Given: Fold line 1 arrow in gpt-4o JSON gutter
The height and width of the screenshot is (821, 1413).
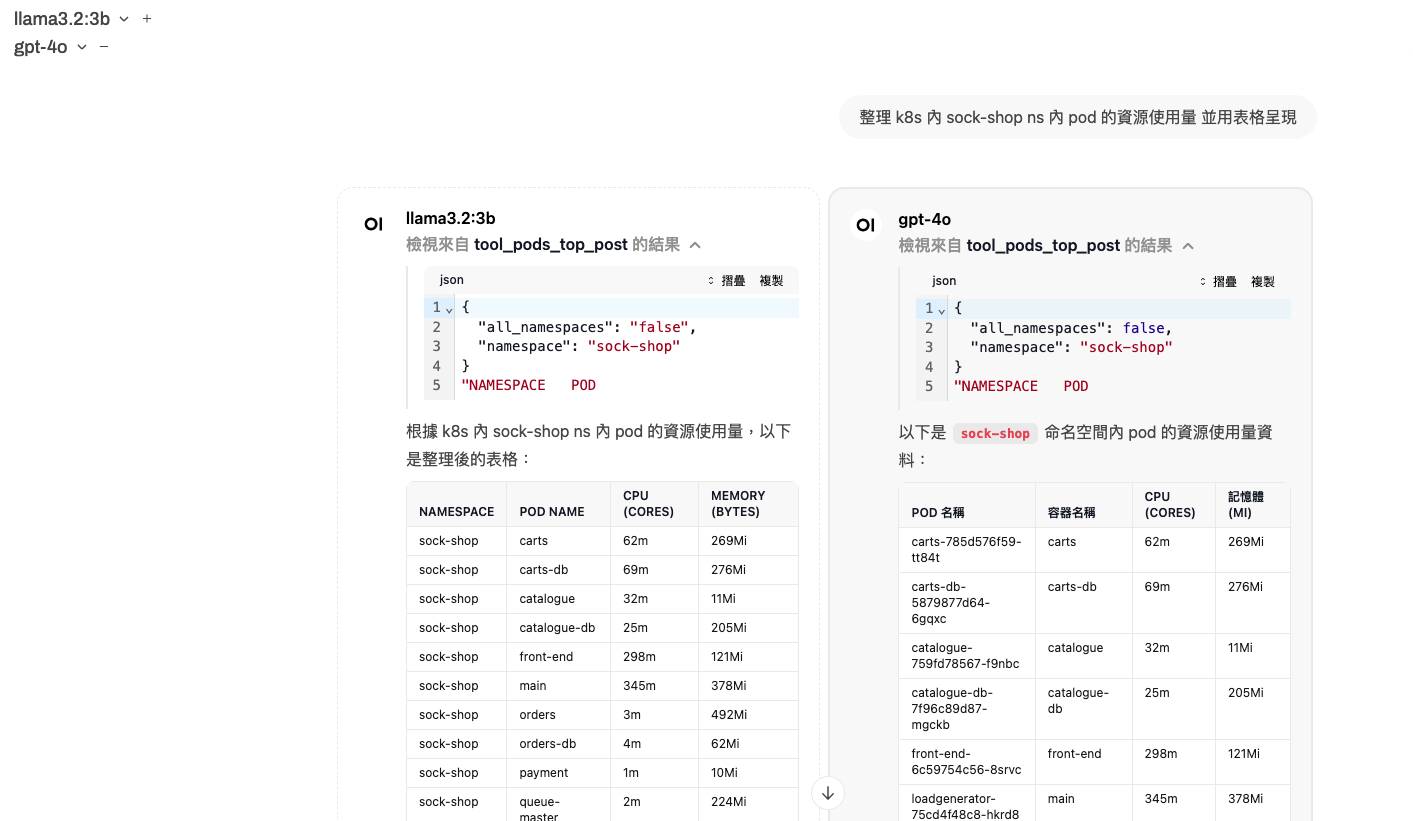Looking at the screenshot, I should coord(941,309).
